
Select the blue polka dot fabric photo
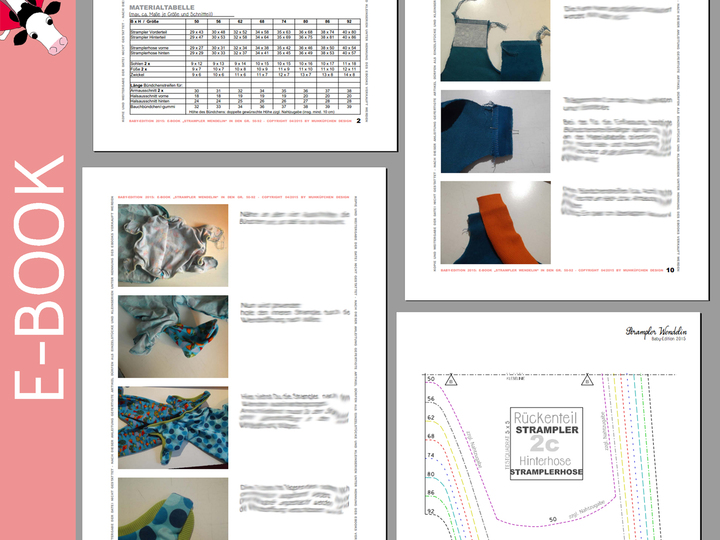coord(172,426)
